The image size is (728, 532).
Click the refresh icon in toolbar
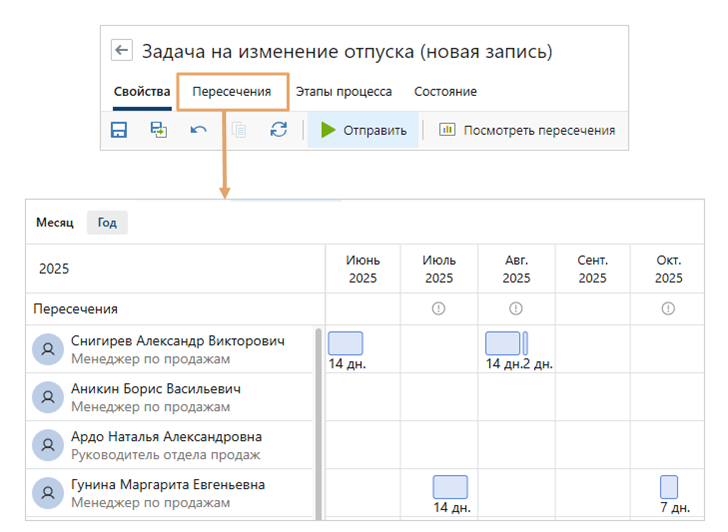coord(279,130)
